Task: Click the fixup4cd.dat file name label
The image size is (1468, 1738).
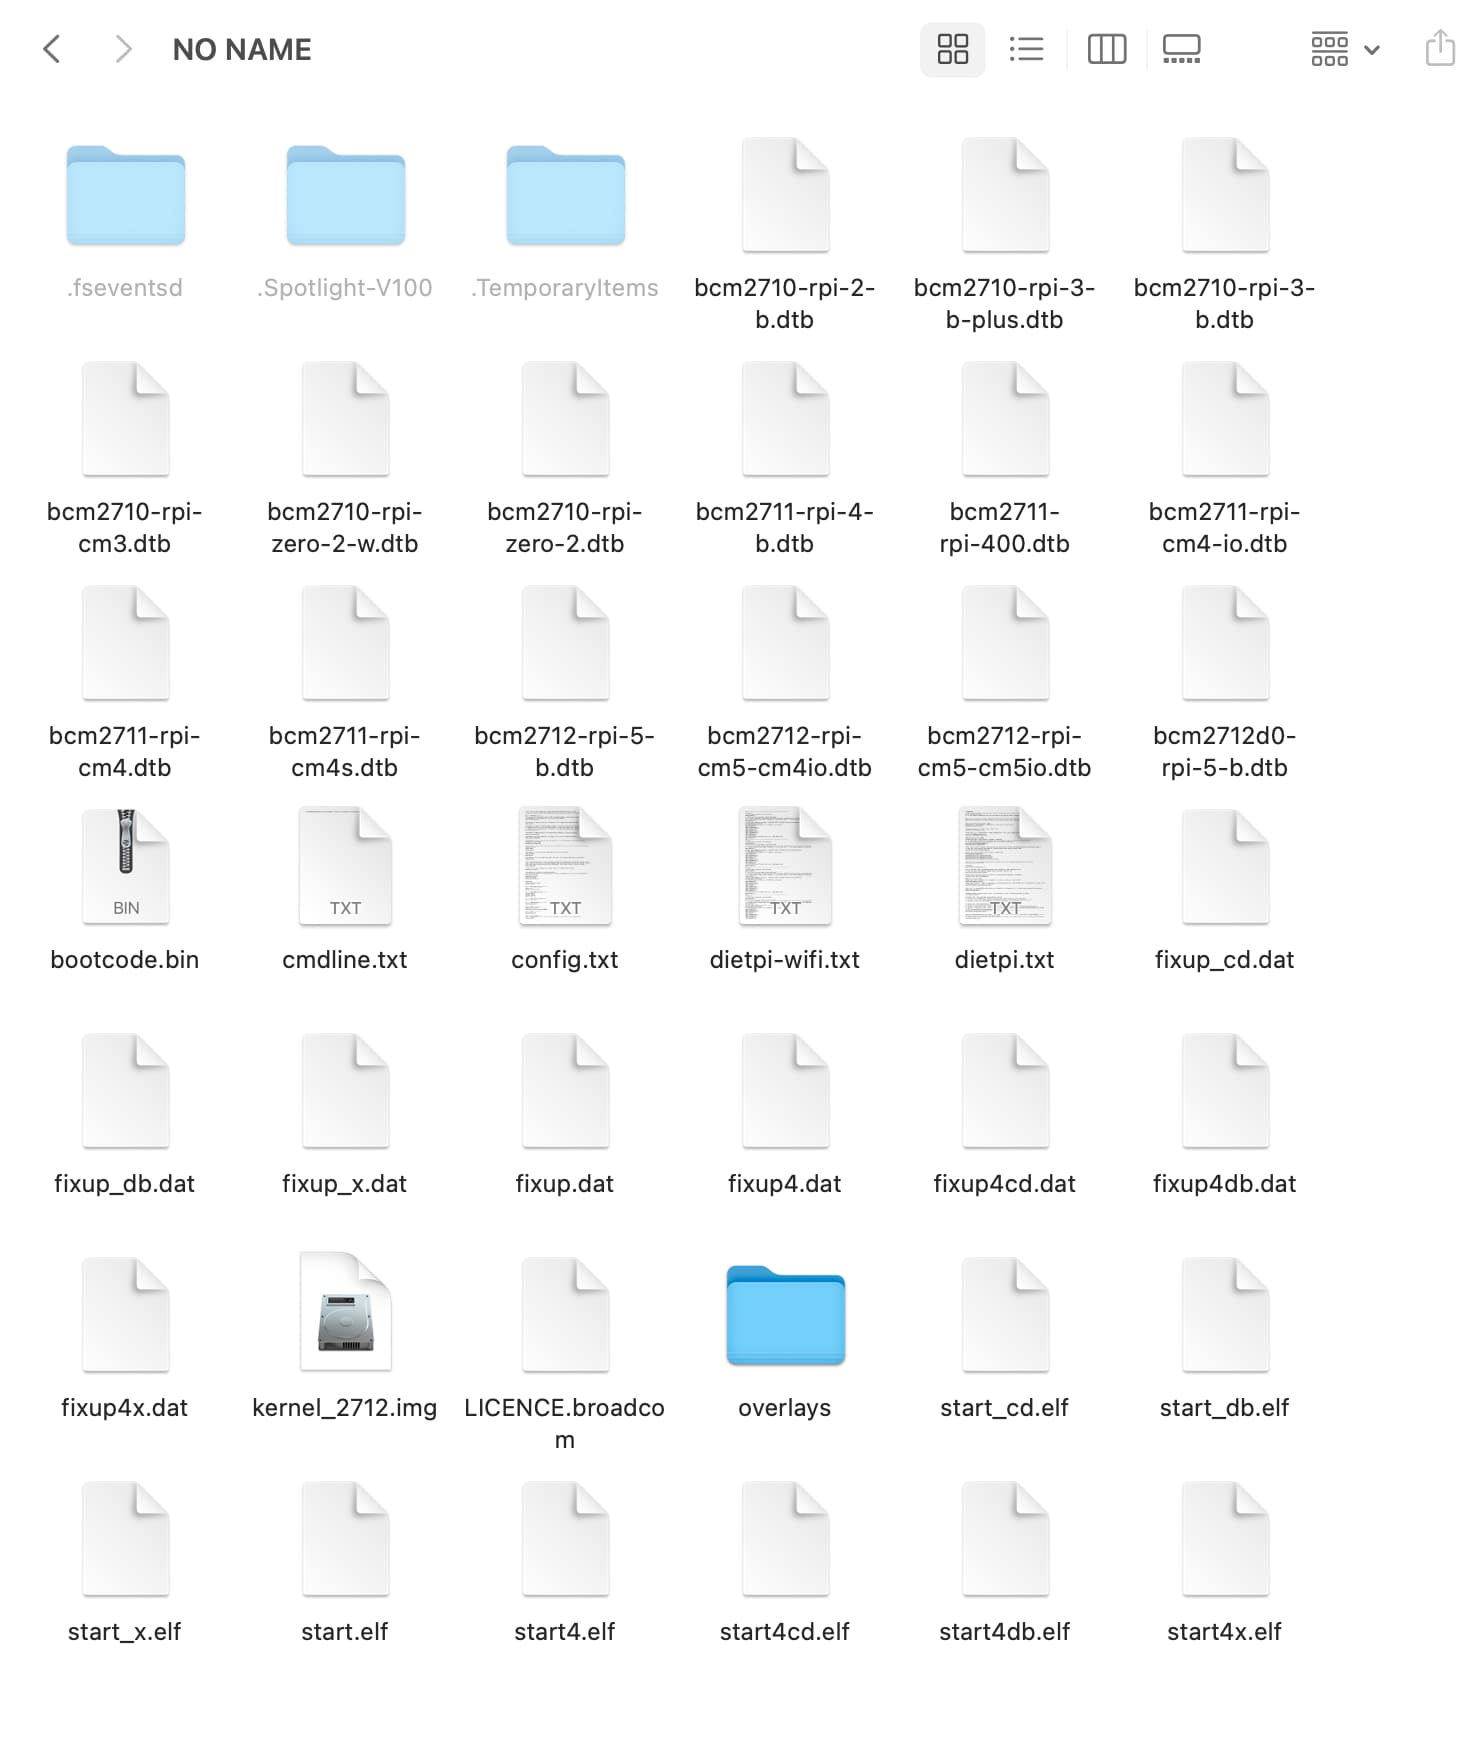Action: coord(1005,1184)
